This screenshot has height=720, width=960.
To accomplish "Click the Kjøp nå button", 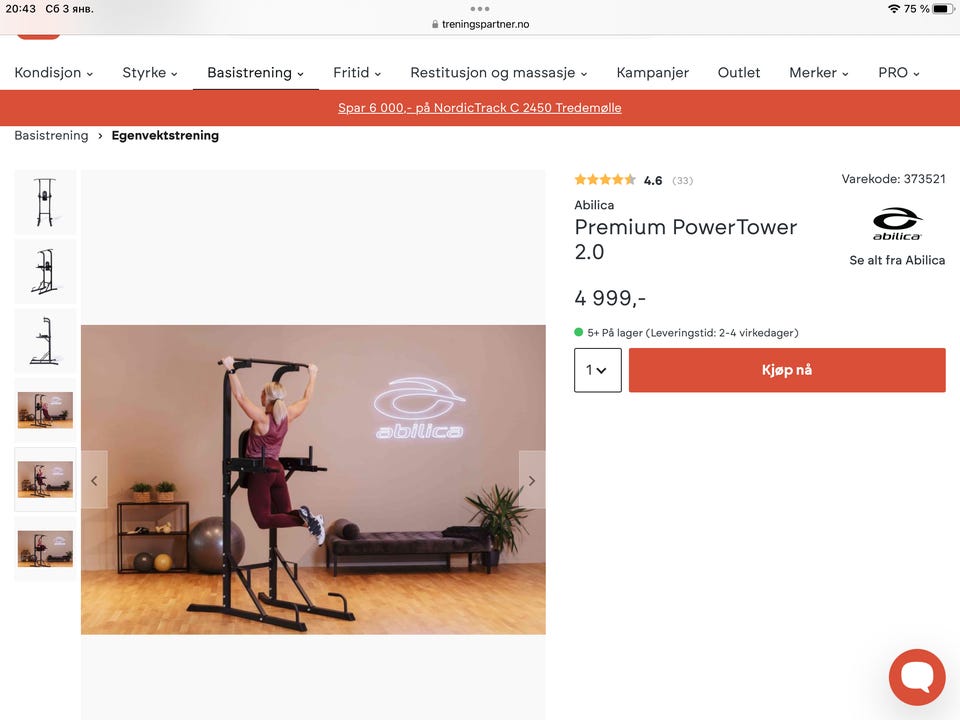I will pos(787,370).
